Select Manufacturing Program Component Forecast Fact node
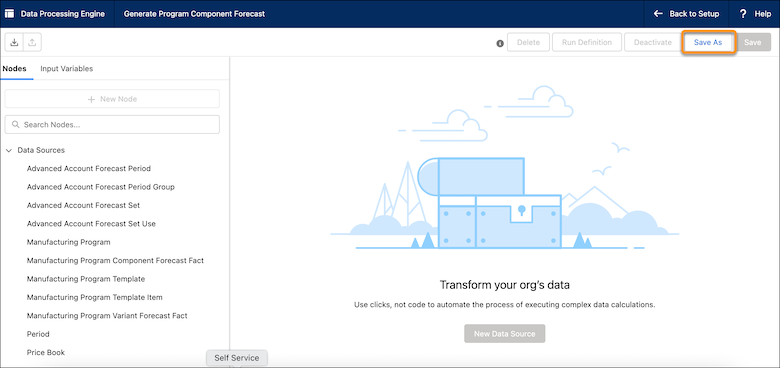Viewport: 780px width, 368px height. click(115, 261)
